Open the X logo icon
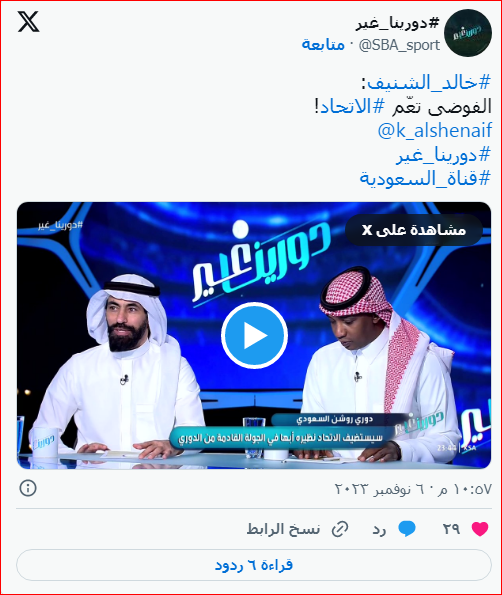This screenshot has height=595, width=502. [x=28, y=22]
